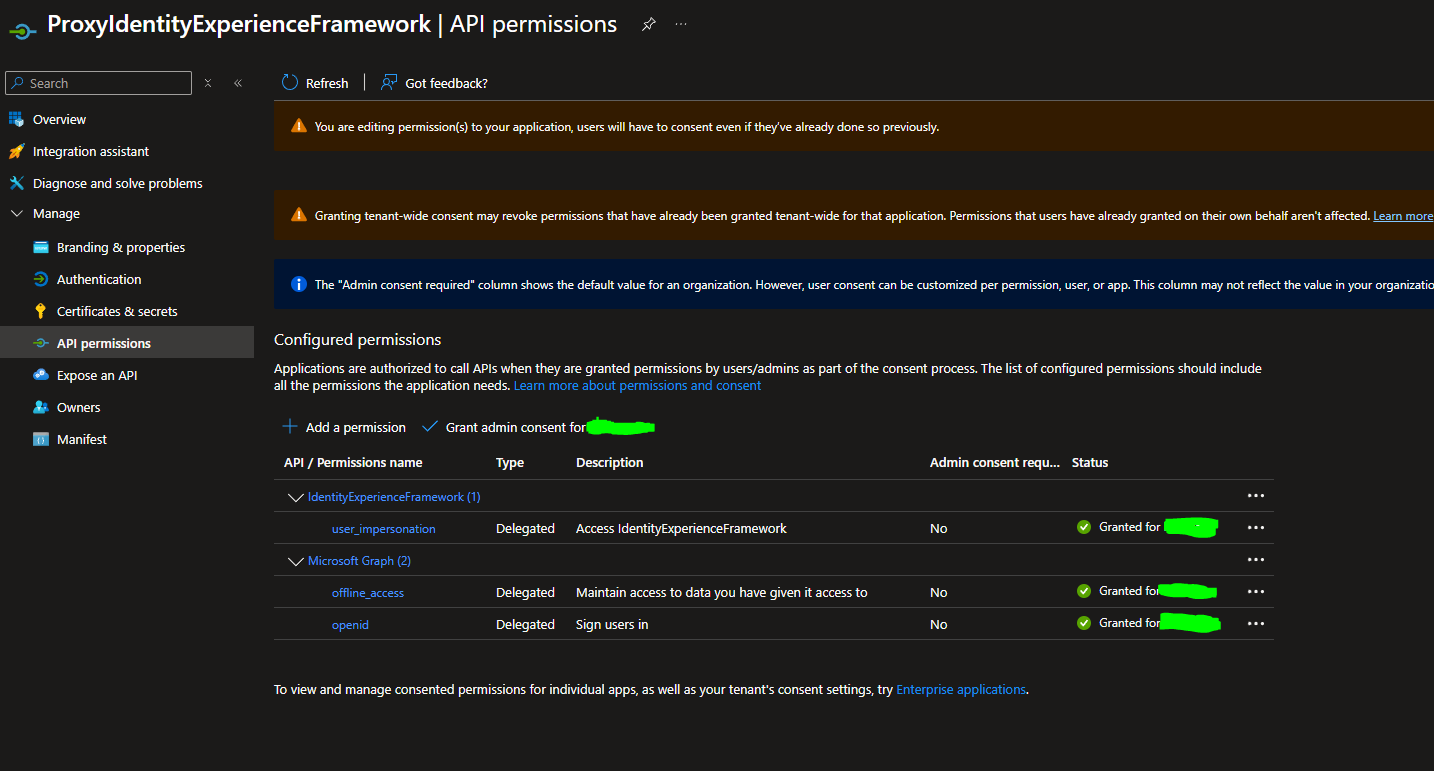The height and width of the screenshot is (771, 1434).
Task: Open ellipsis menu for IdentityExperienceFramework group
Action: coord(1256,496)
